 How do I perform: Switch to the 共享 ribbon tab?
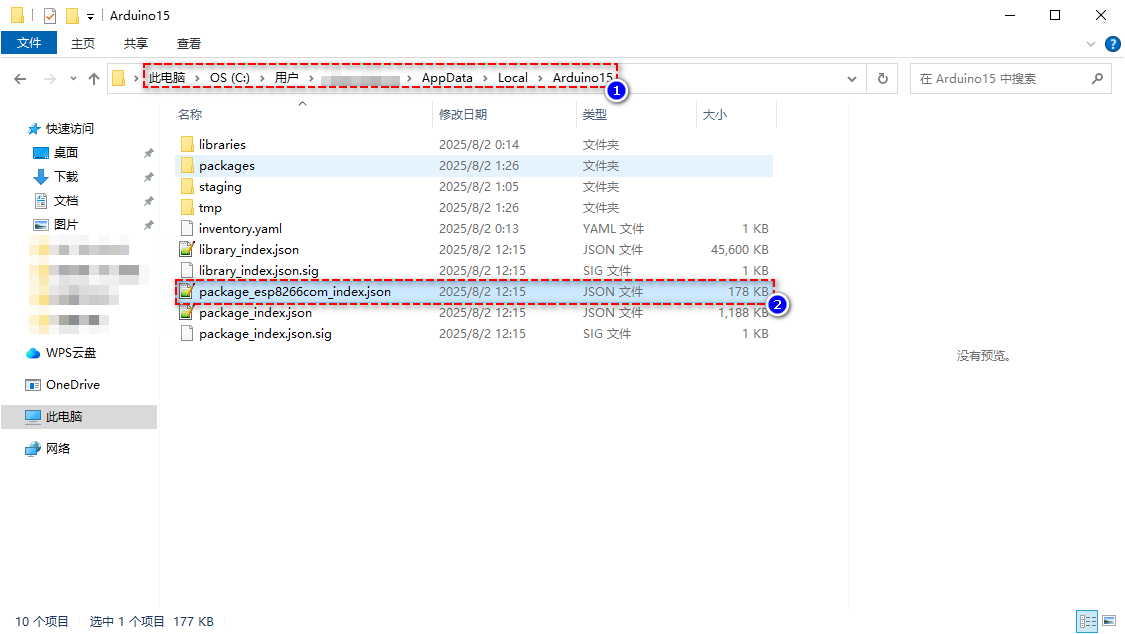(136, 44)
